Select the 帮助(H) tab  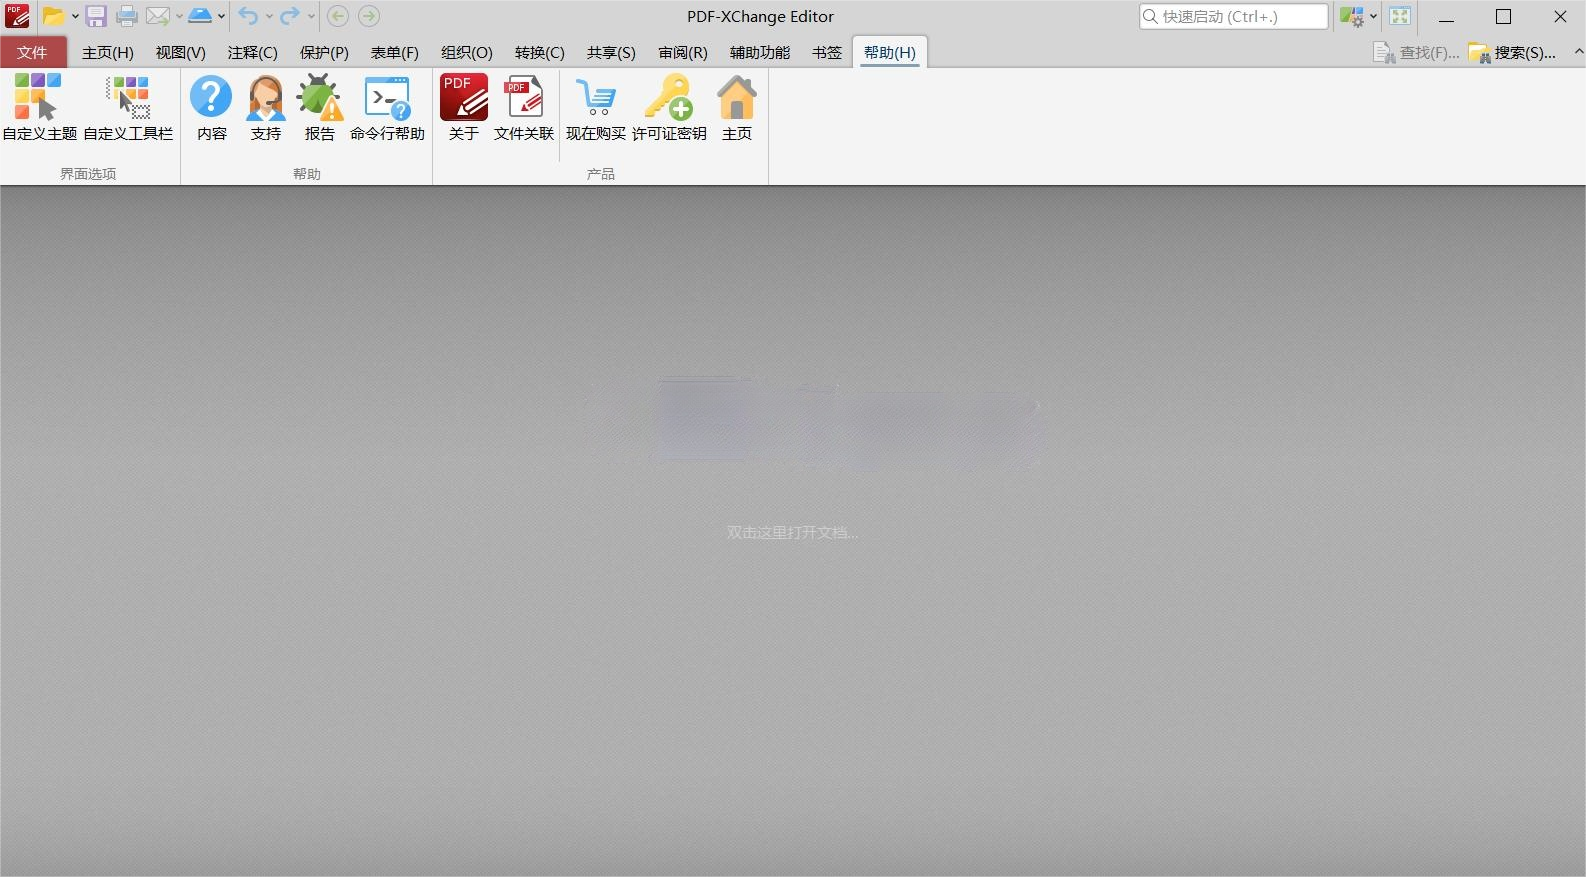click(x=890, y=53)
